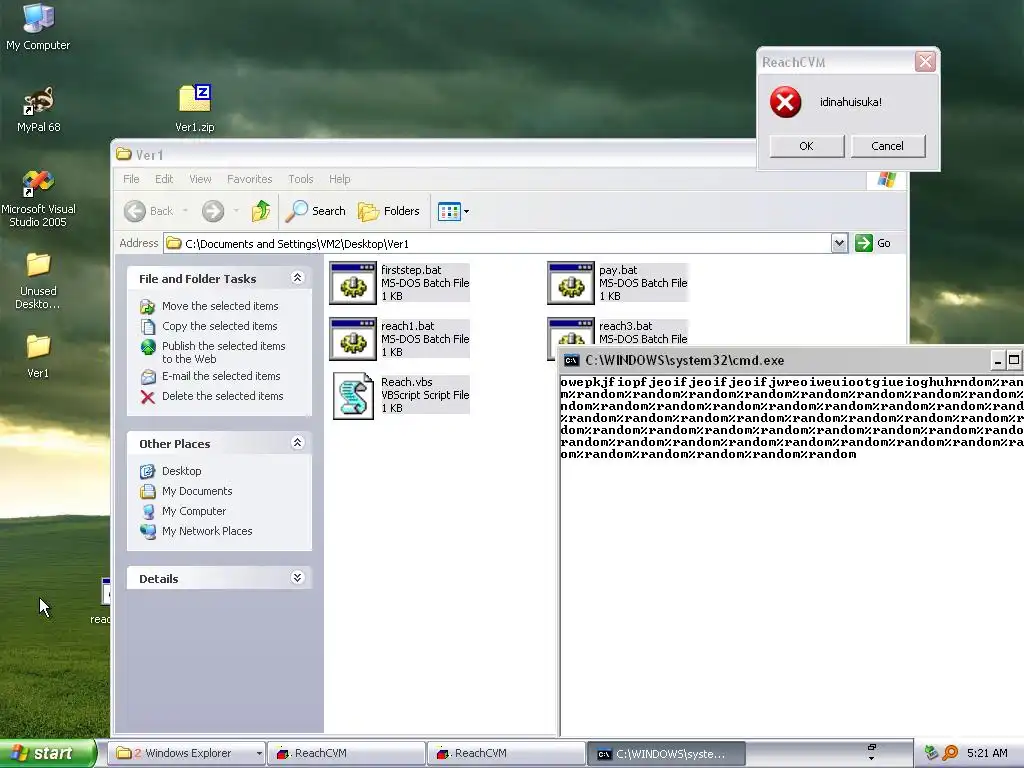Maximize the cmd.exe window
This screenshot has width=1024, height=768.
[x=1014, y=360]
